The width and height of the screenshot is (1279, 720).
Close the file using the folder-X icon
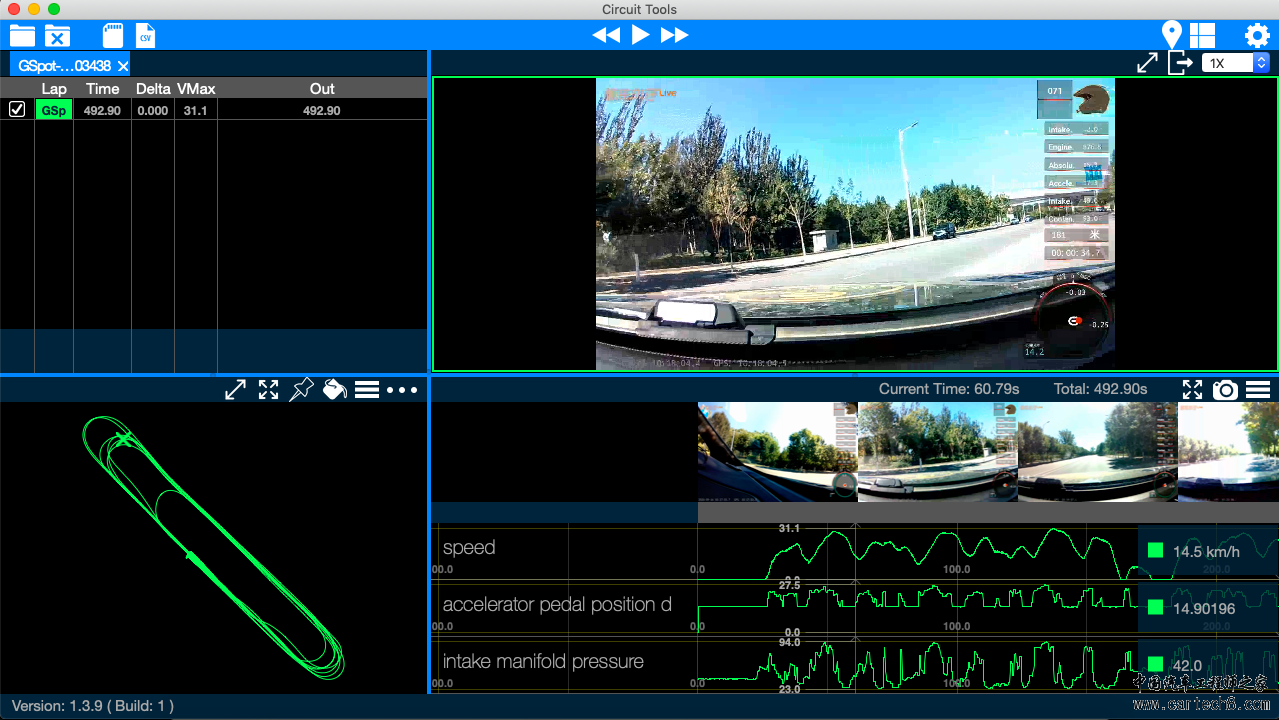point(57,36)
